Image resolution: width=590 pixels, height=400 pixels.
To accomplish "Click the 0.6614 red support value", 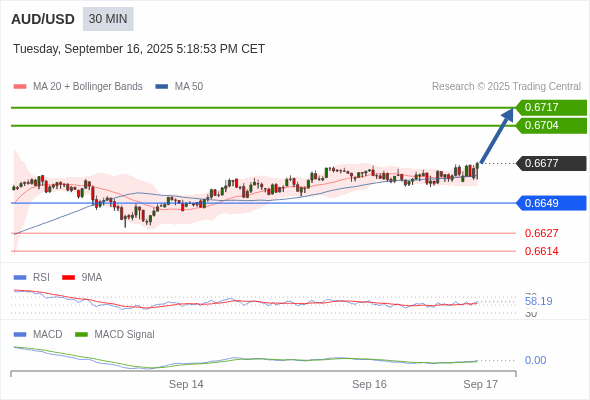I will pos(541,251).
